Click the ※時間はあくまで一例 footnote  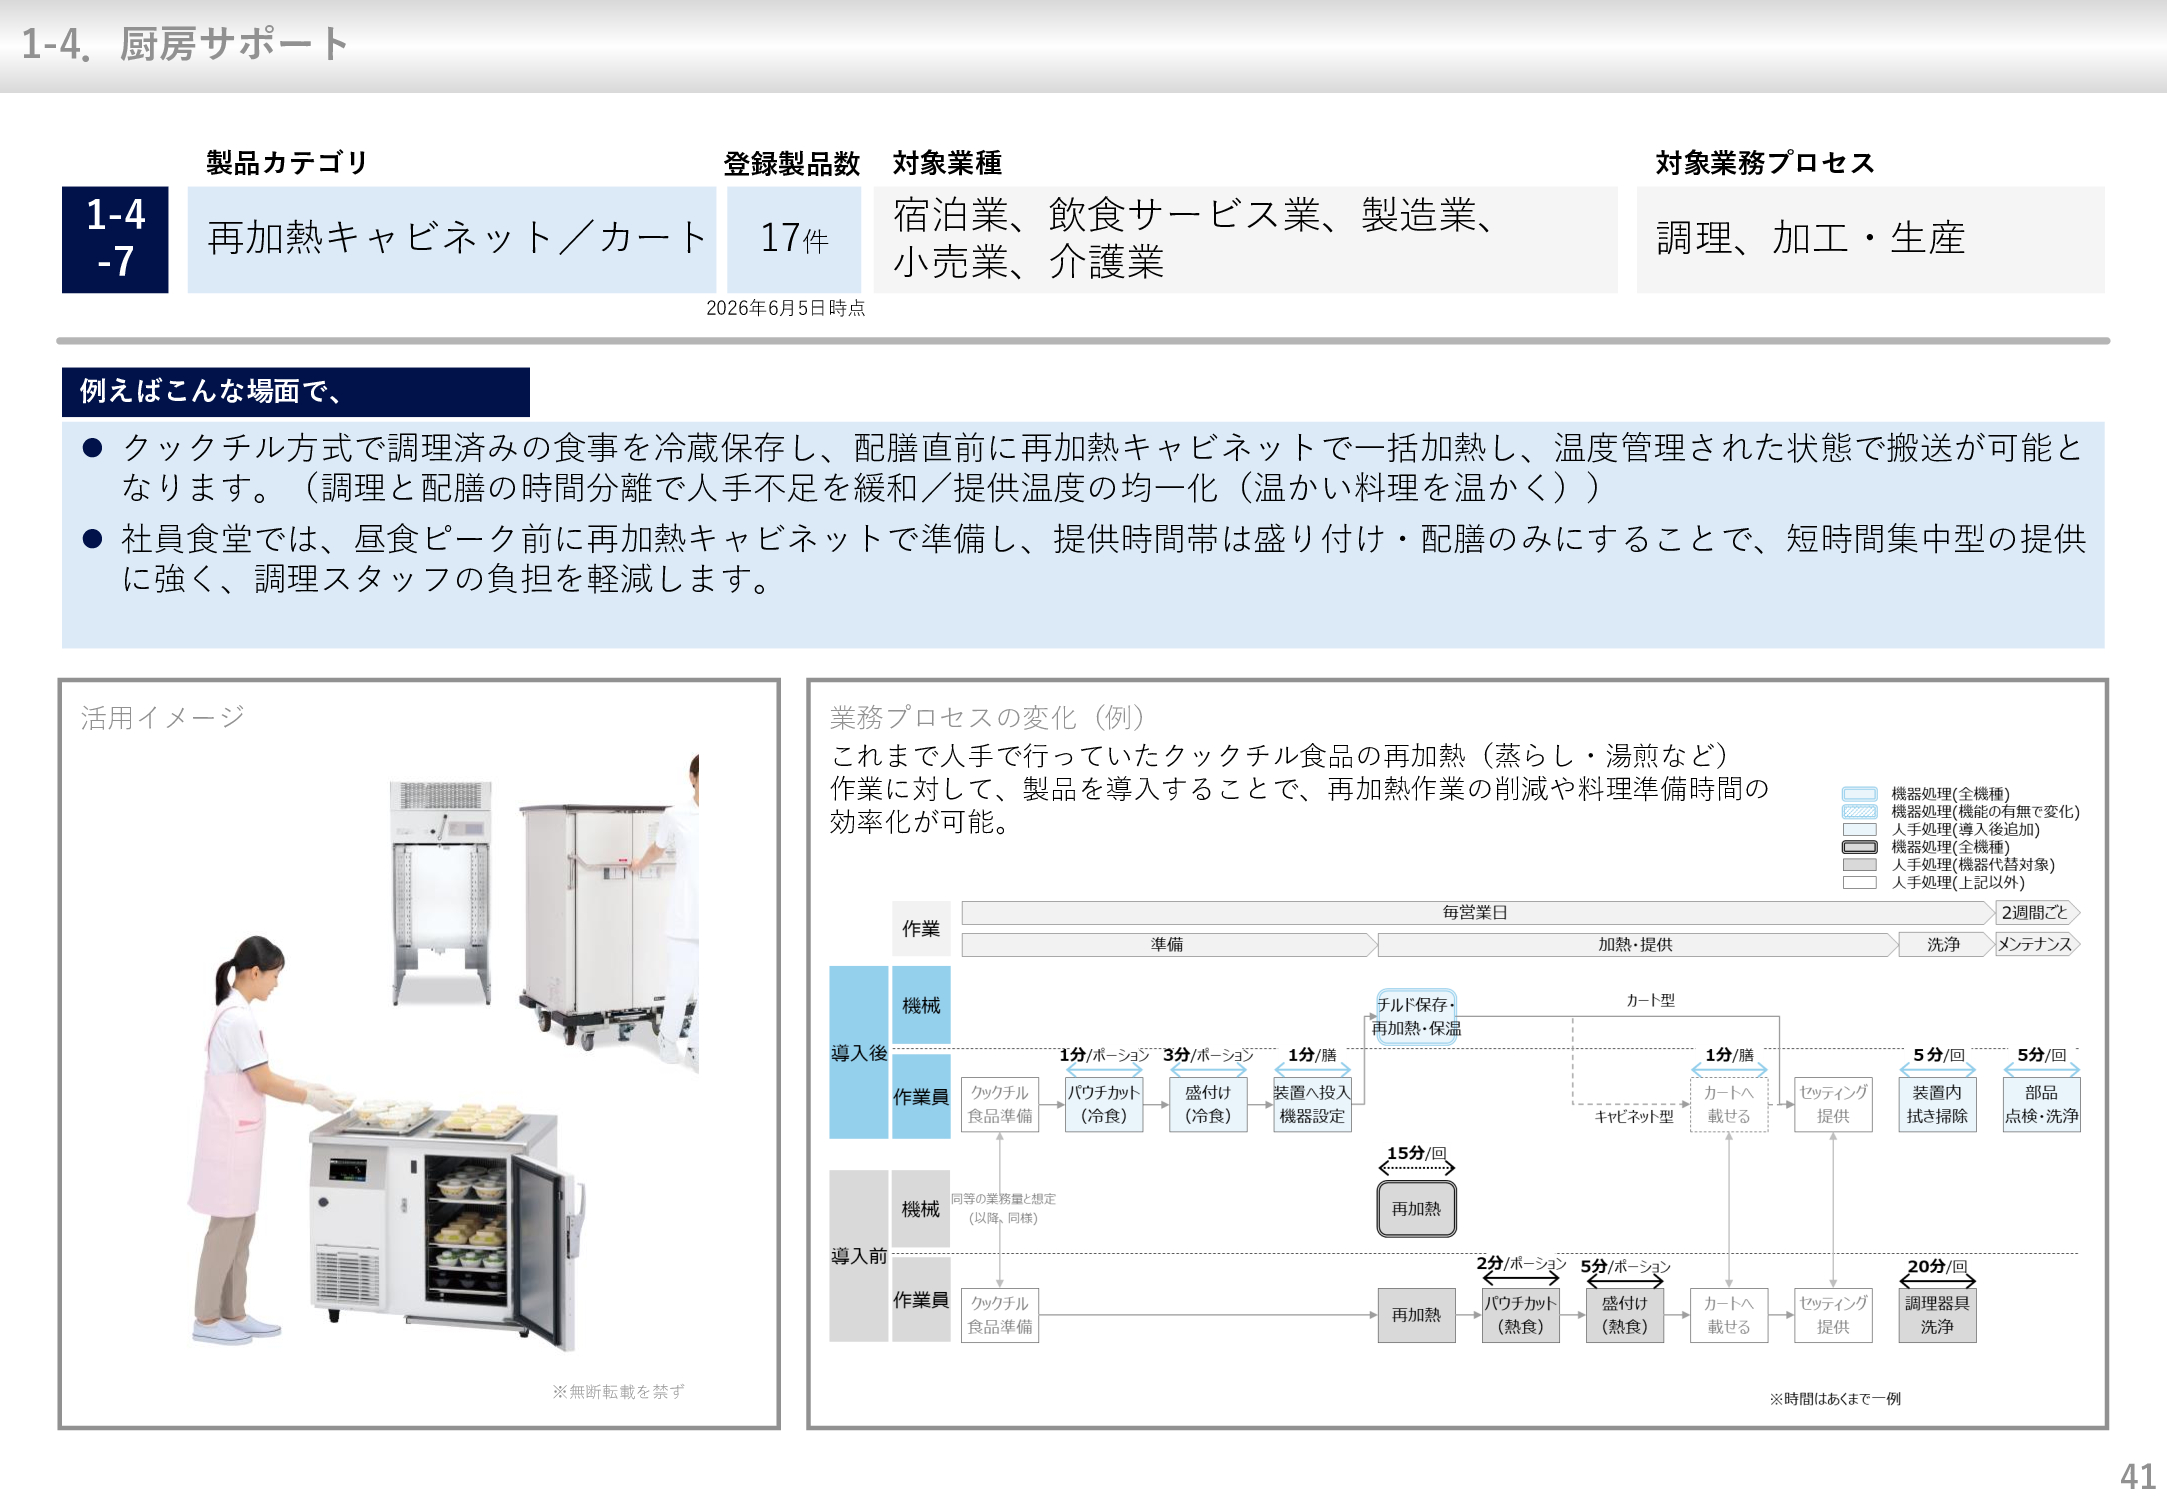1835,1399
